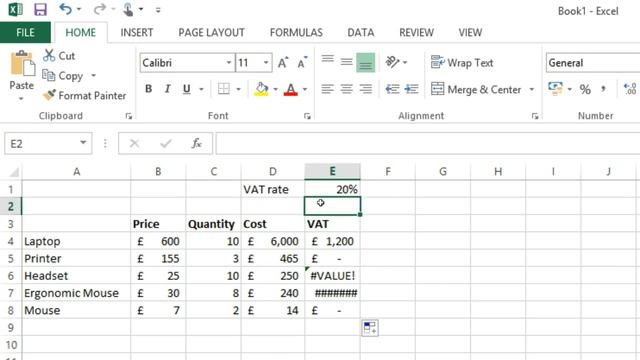Screen dimensions: 640x360
Task: Expand the Paste options dropdown
Action: [x=21, y=99]
